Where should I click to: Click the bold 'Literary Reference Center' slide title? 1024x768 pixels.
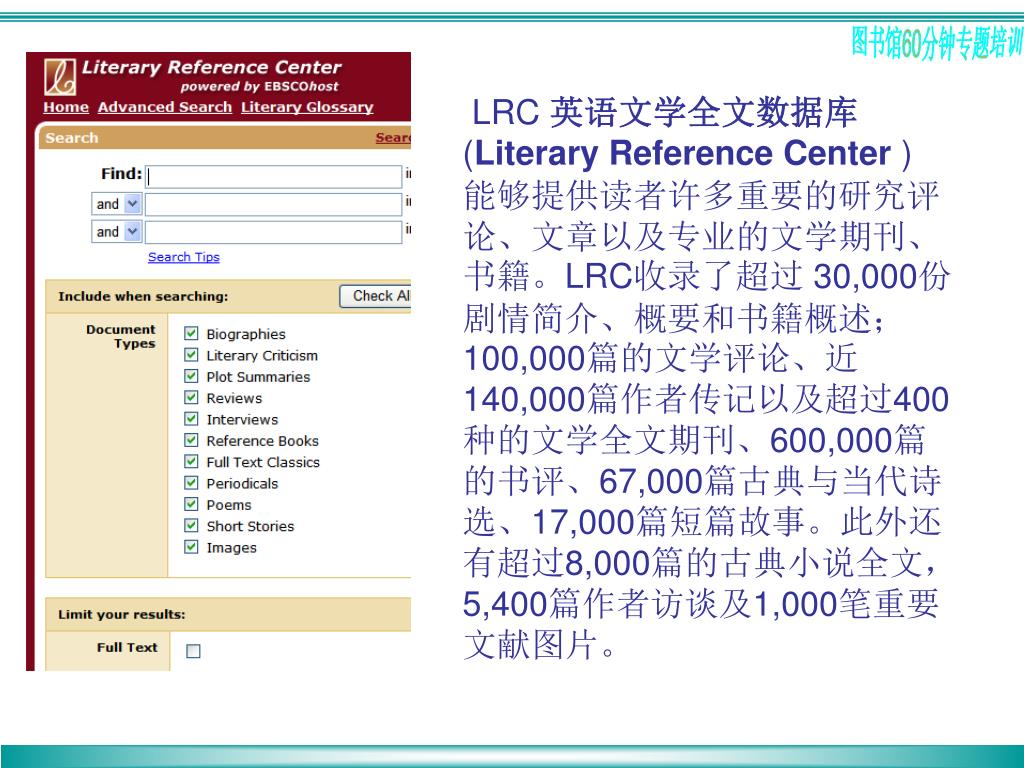pos(683,153)
